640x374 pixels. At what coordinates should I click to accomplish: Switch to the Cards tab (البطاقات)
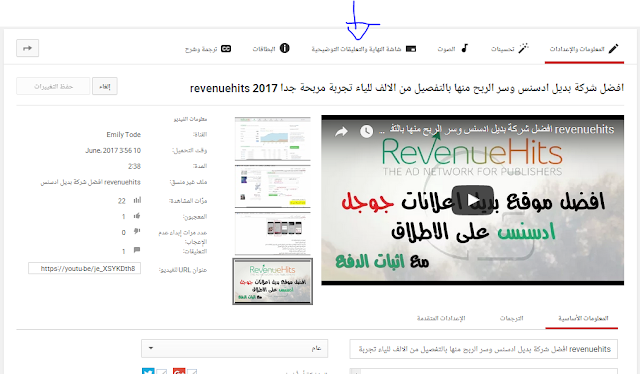(271, 49)
